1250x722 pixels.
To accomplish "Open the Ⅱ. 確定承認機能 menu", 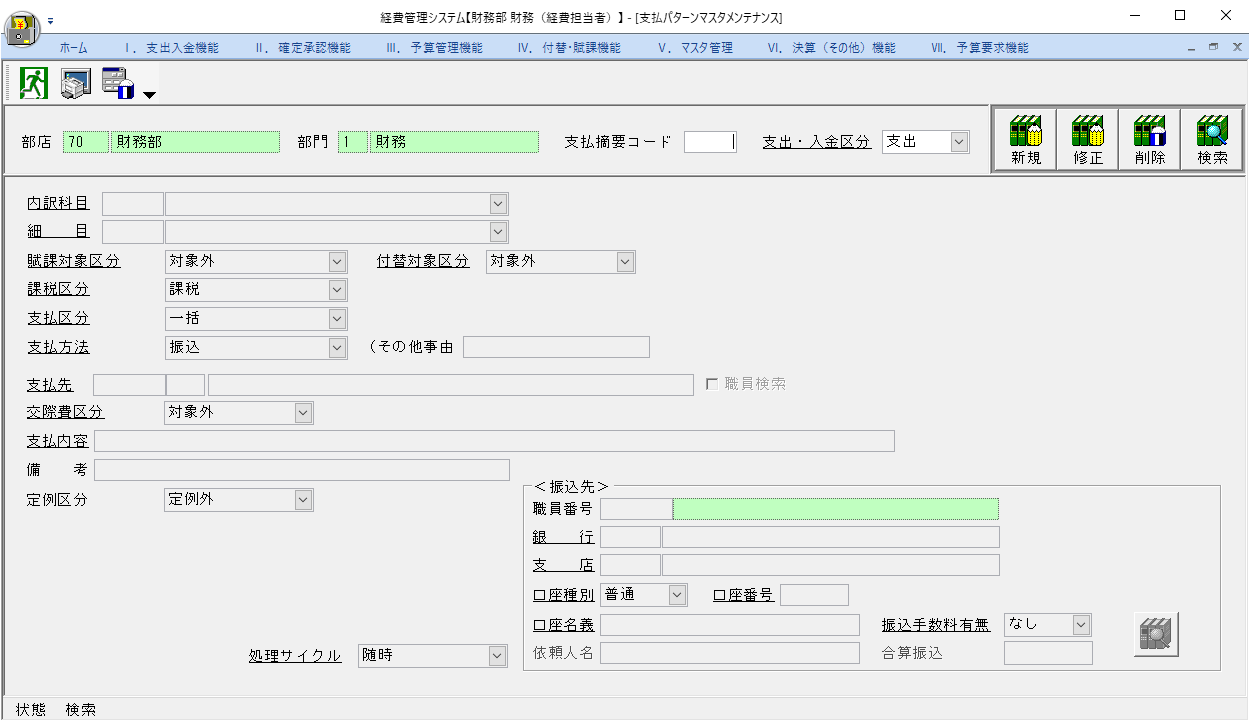I will (x=303, y=48).
